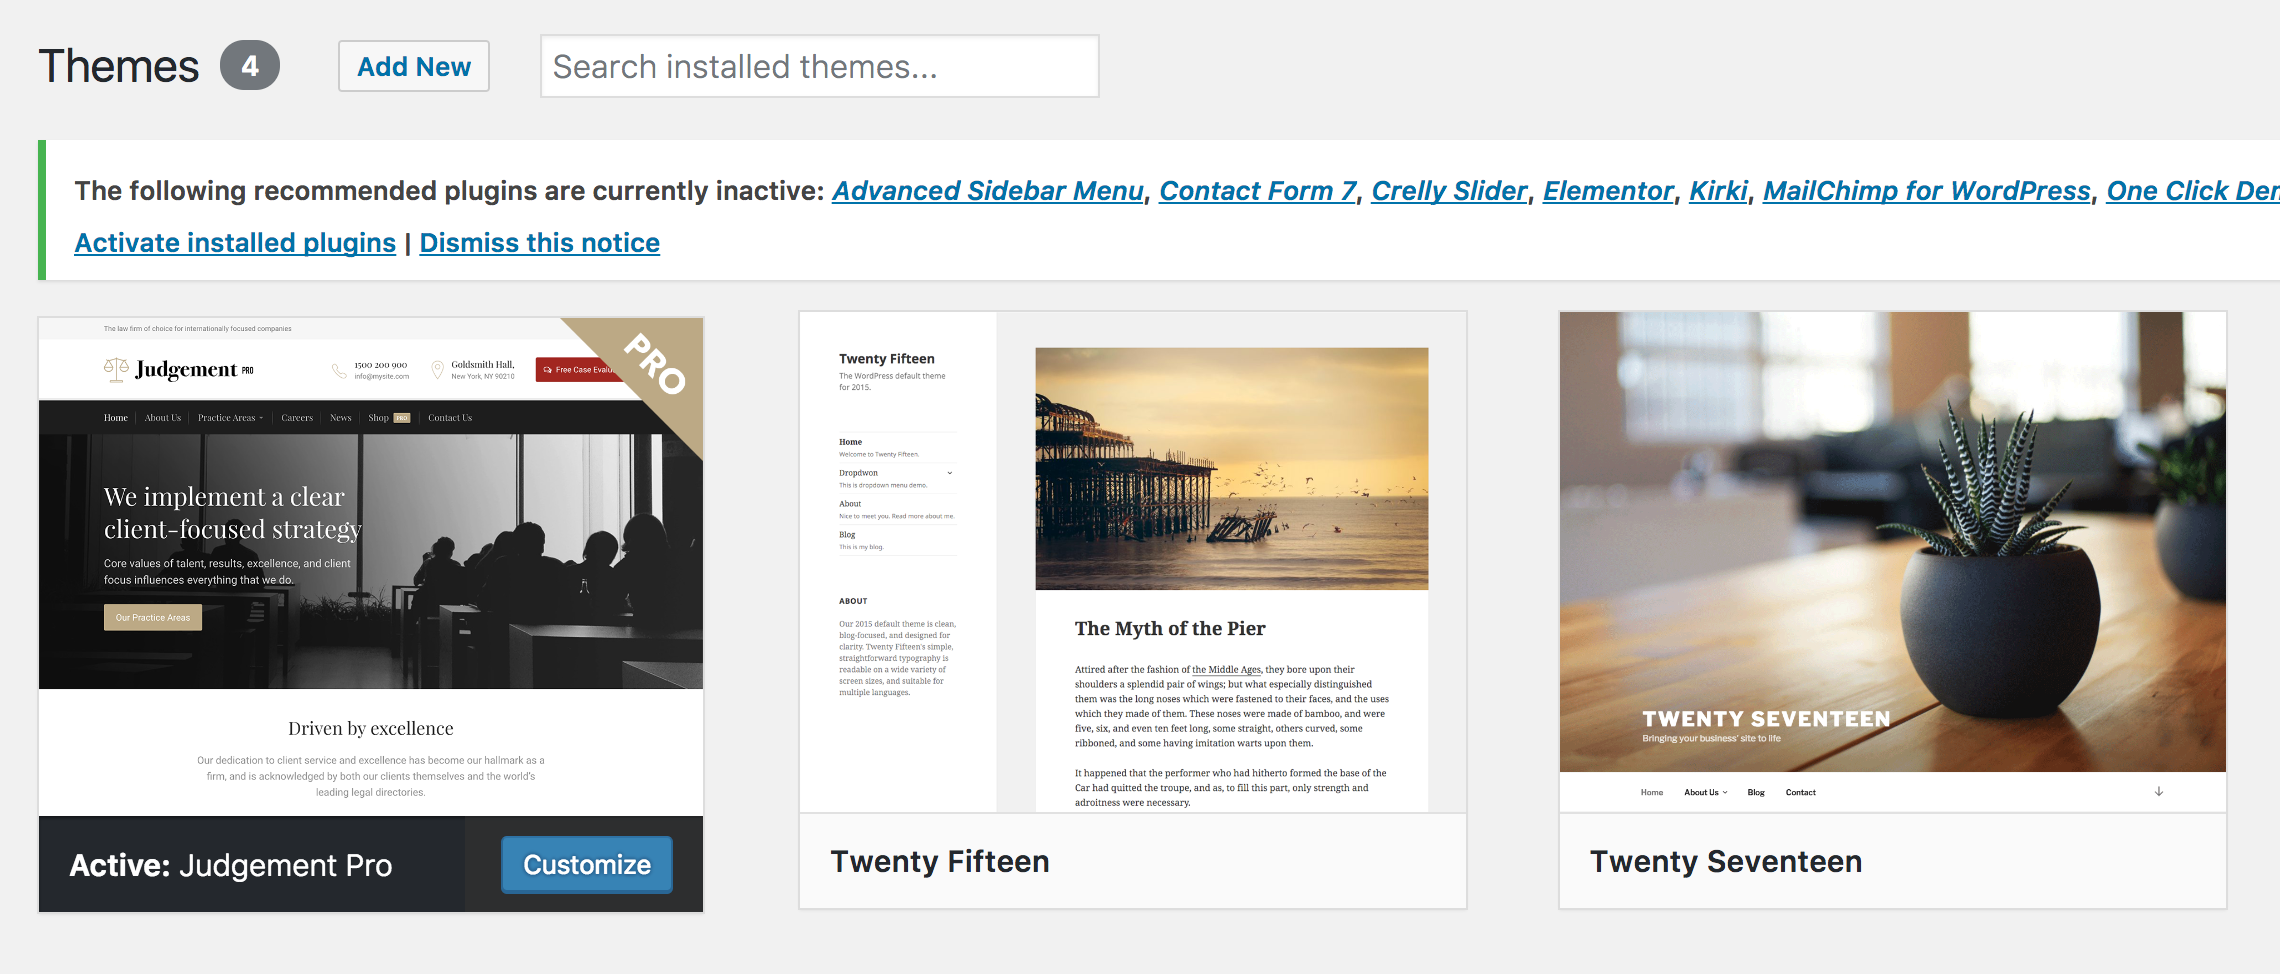The width and height of the screenshot is (2280, 974).
Task: Click Practice Areas menu in Judgement preview
Action: [230, 418]
